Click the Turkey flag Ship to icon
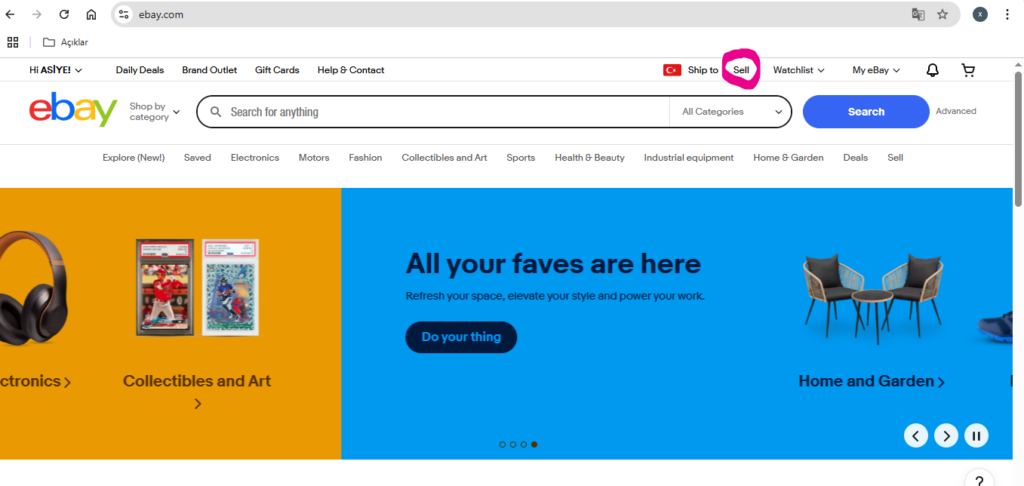The width and height of the screenshot is (1024, 486). point(672,70)
